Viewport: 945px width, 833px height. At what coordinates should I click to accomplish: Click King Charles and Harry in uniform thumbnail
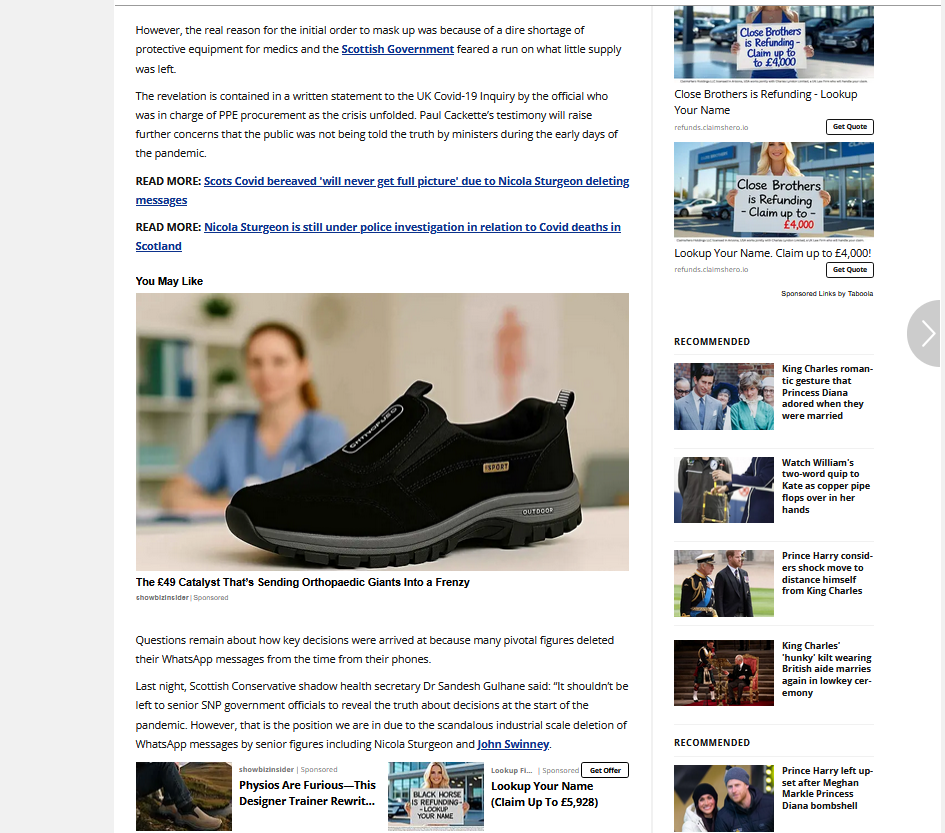[x=724, y=583]
